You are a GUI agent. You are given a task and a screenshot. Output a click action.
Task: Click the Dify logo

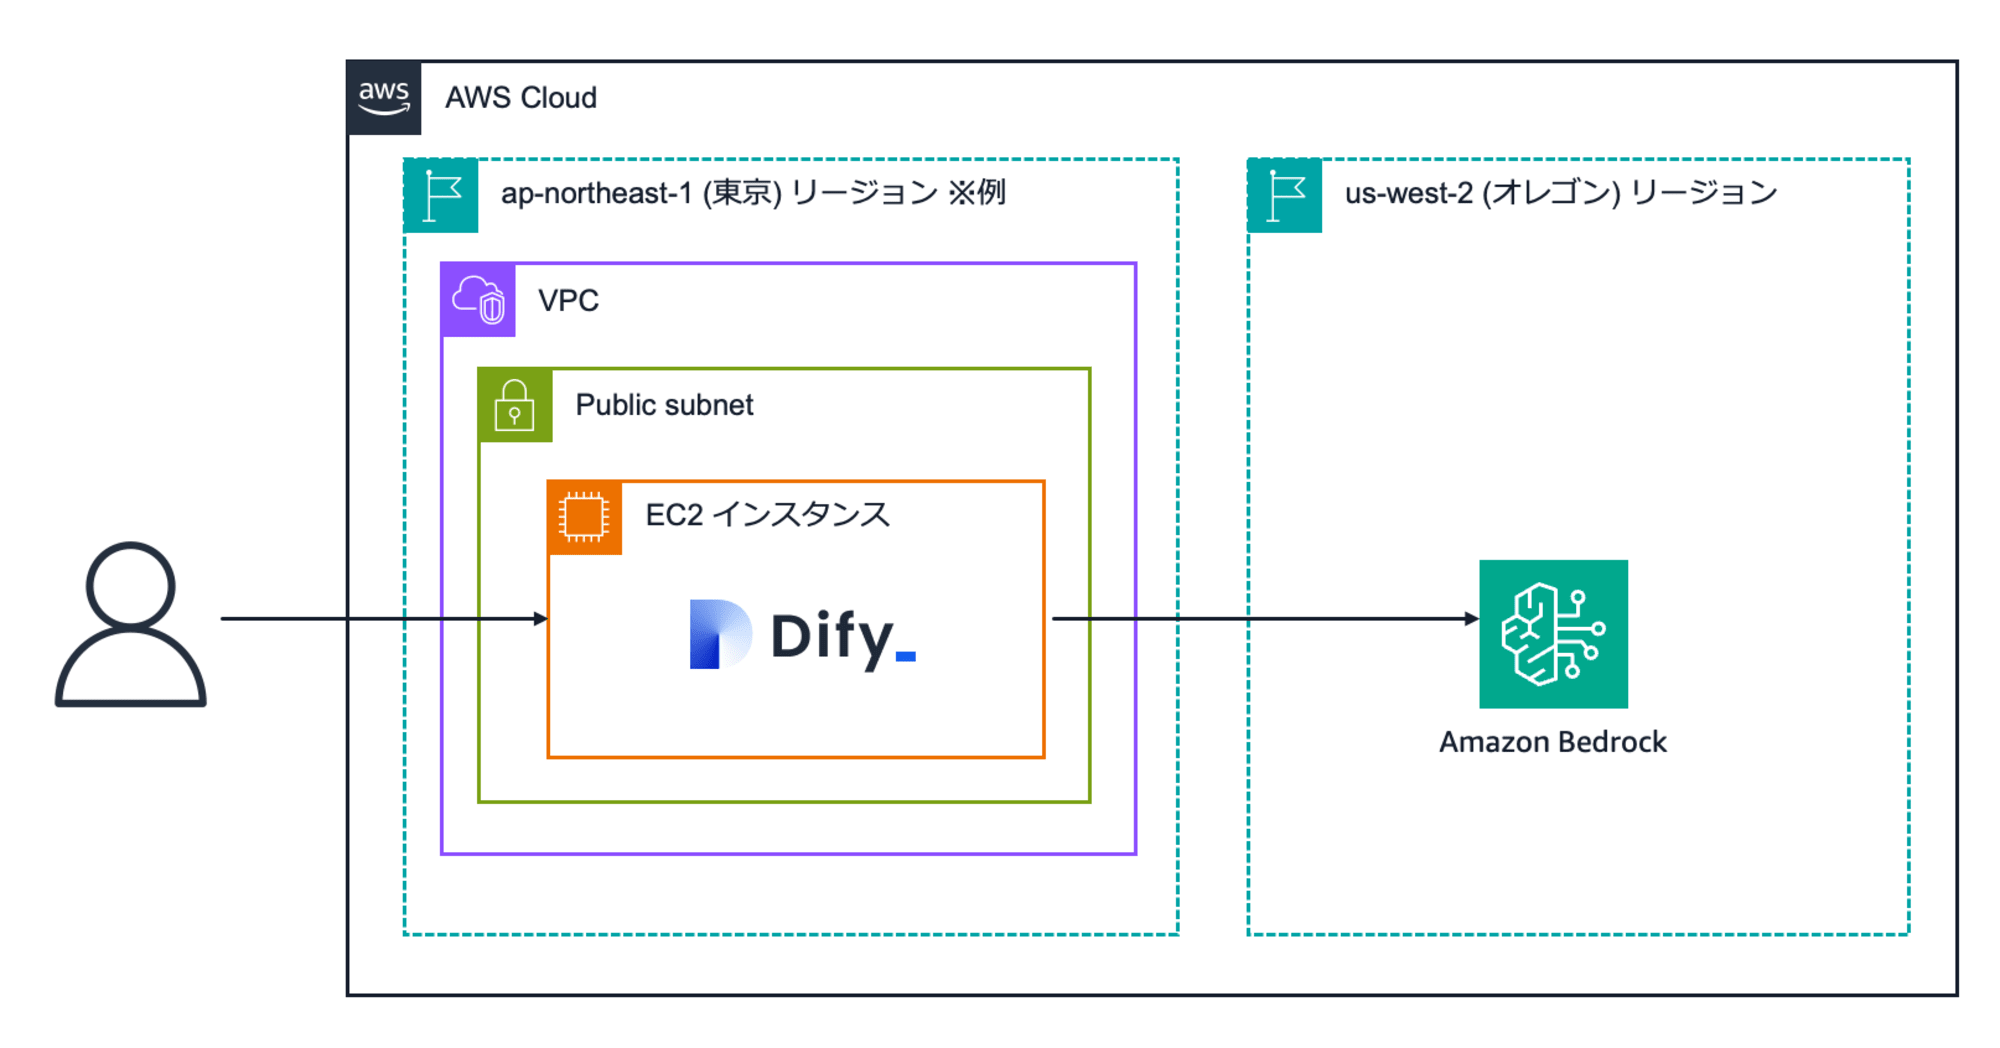[803, 635]
